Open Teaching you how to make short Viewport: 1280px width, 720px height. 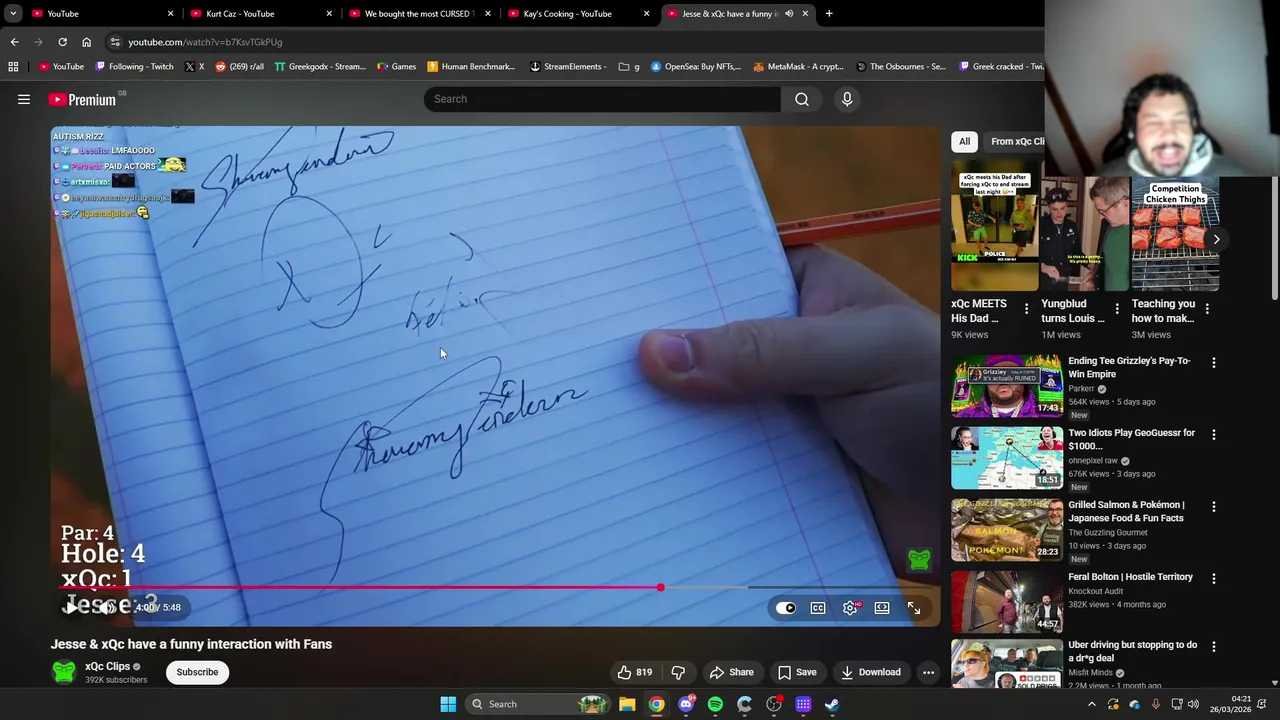(x=1175, y=233)
